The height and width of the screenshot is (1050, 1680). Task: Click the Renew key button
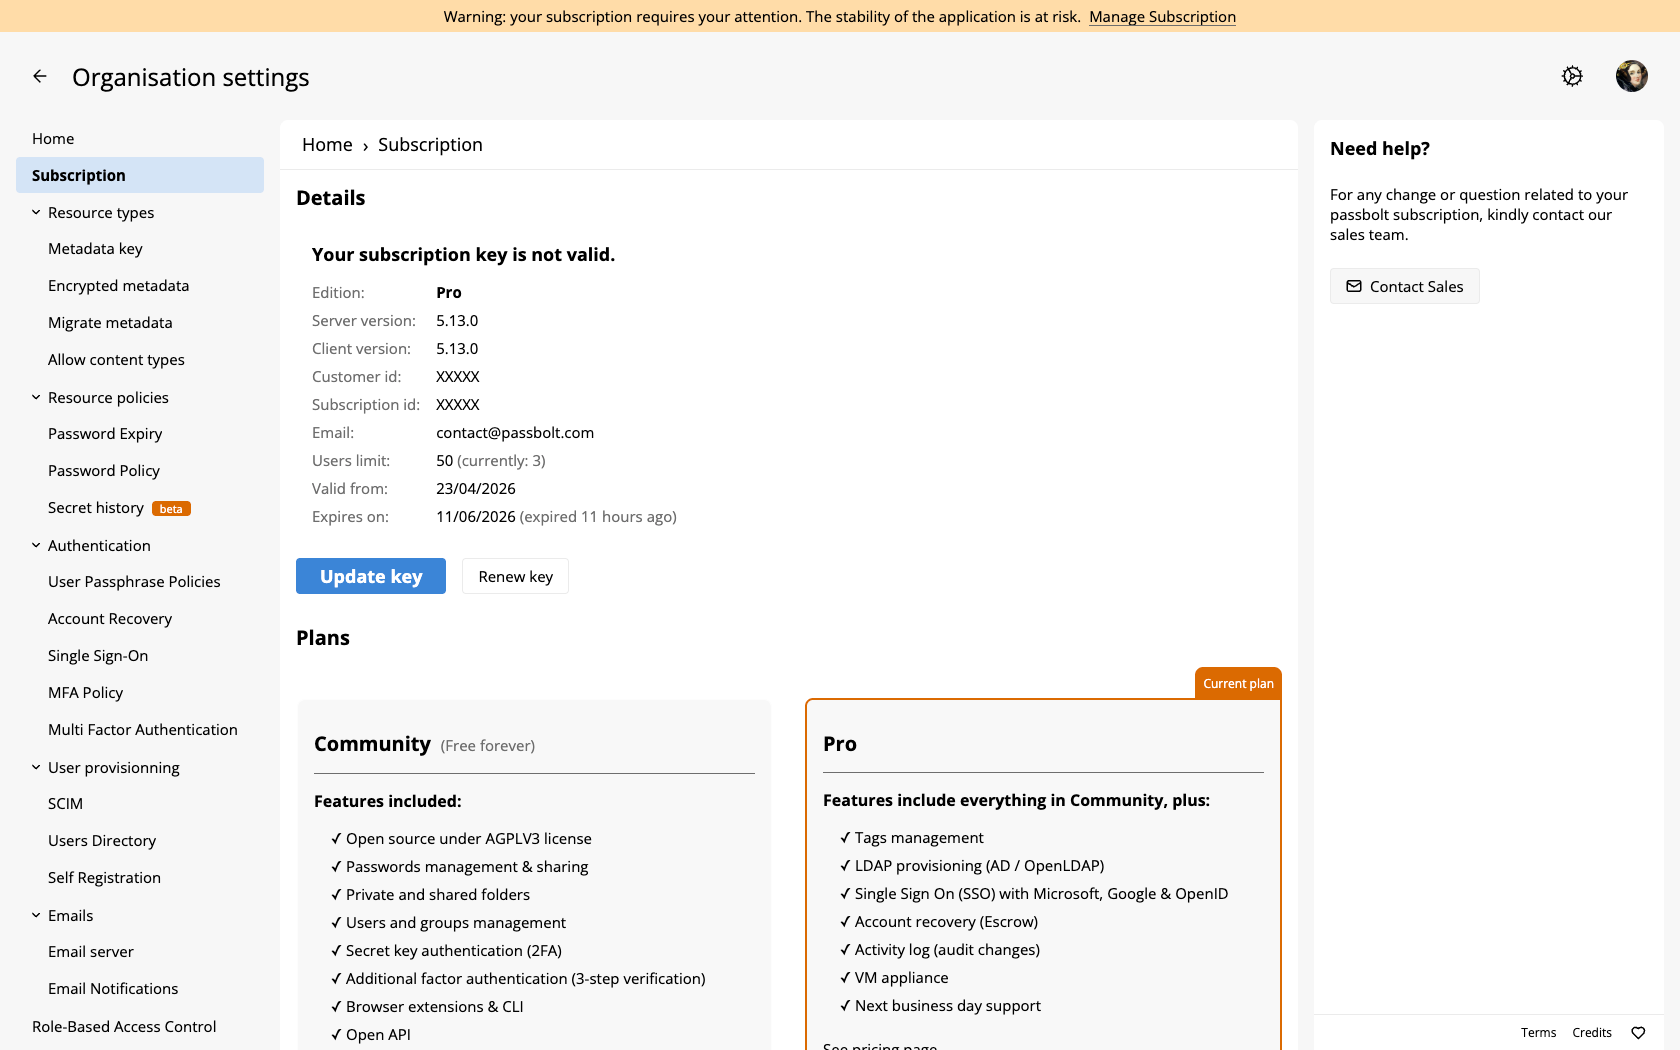(x=515, y=576)
